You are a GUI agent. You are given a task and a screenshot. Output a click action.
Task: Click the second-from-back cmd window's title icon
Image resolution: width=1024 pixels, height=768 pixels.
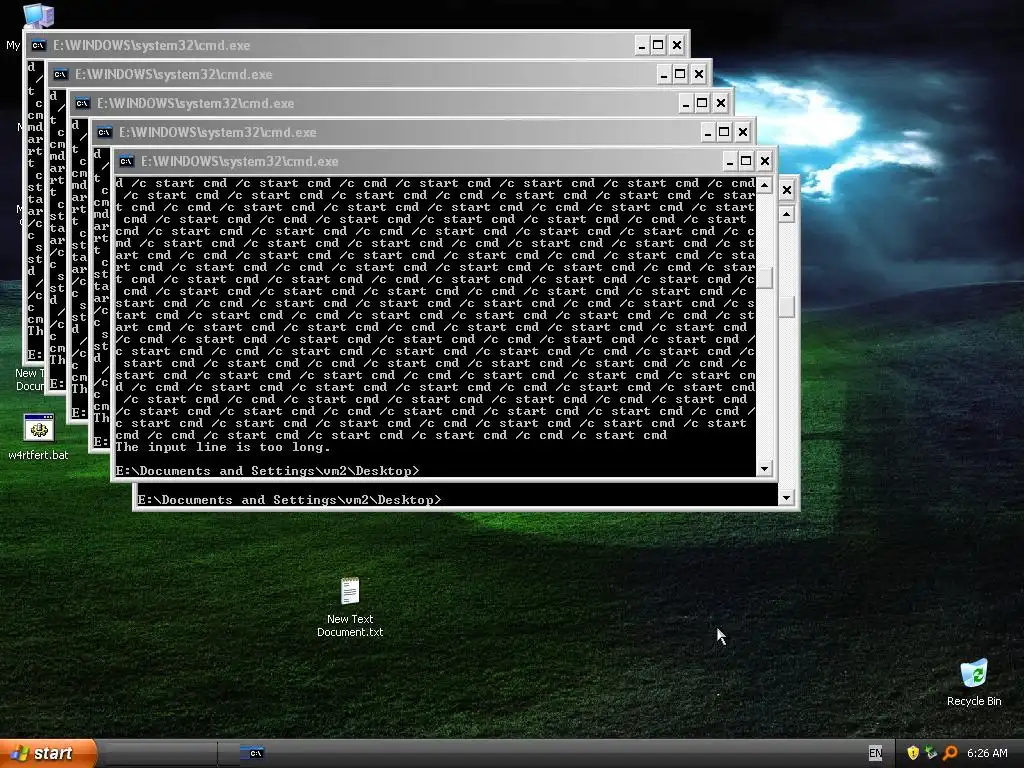(x=61, y=74)
